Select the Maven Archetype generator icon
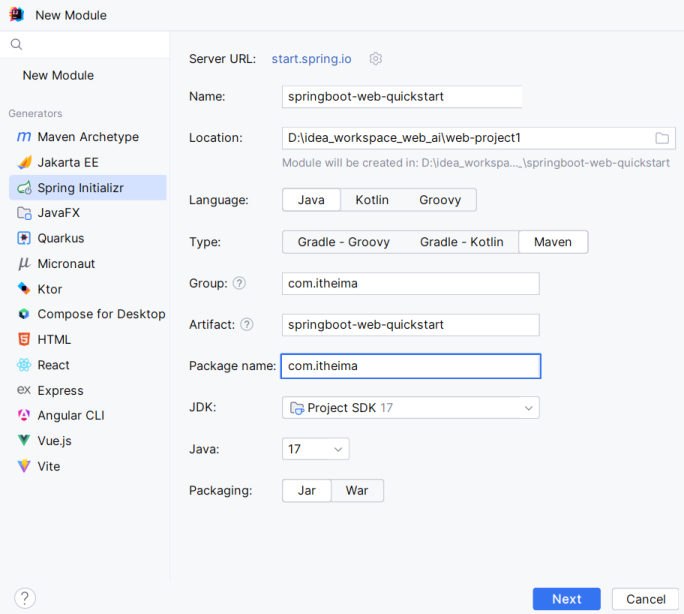 24,137
